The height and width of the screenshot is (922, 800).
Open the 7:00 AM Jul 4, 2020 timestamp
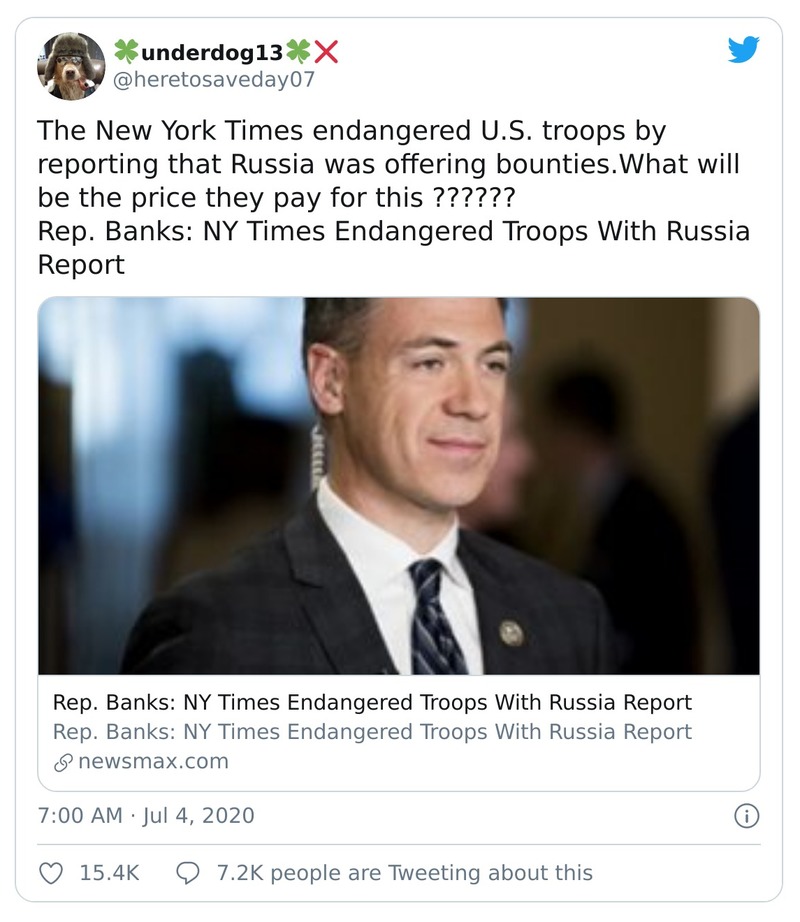(x=146, y=816)
